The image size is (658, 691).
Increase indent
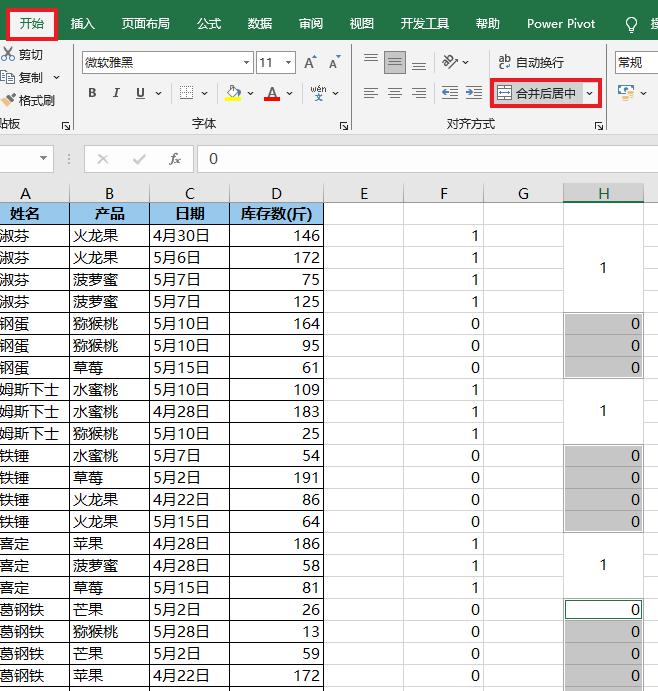474,93
